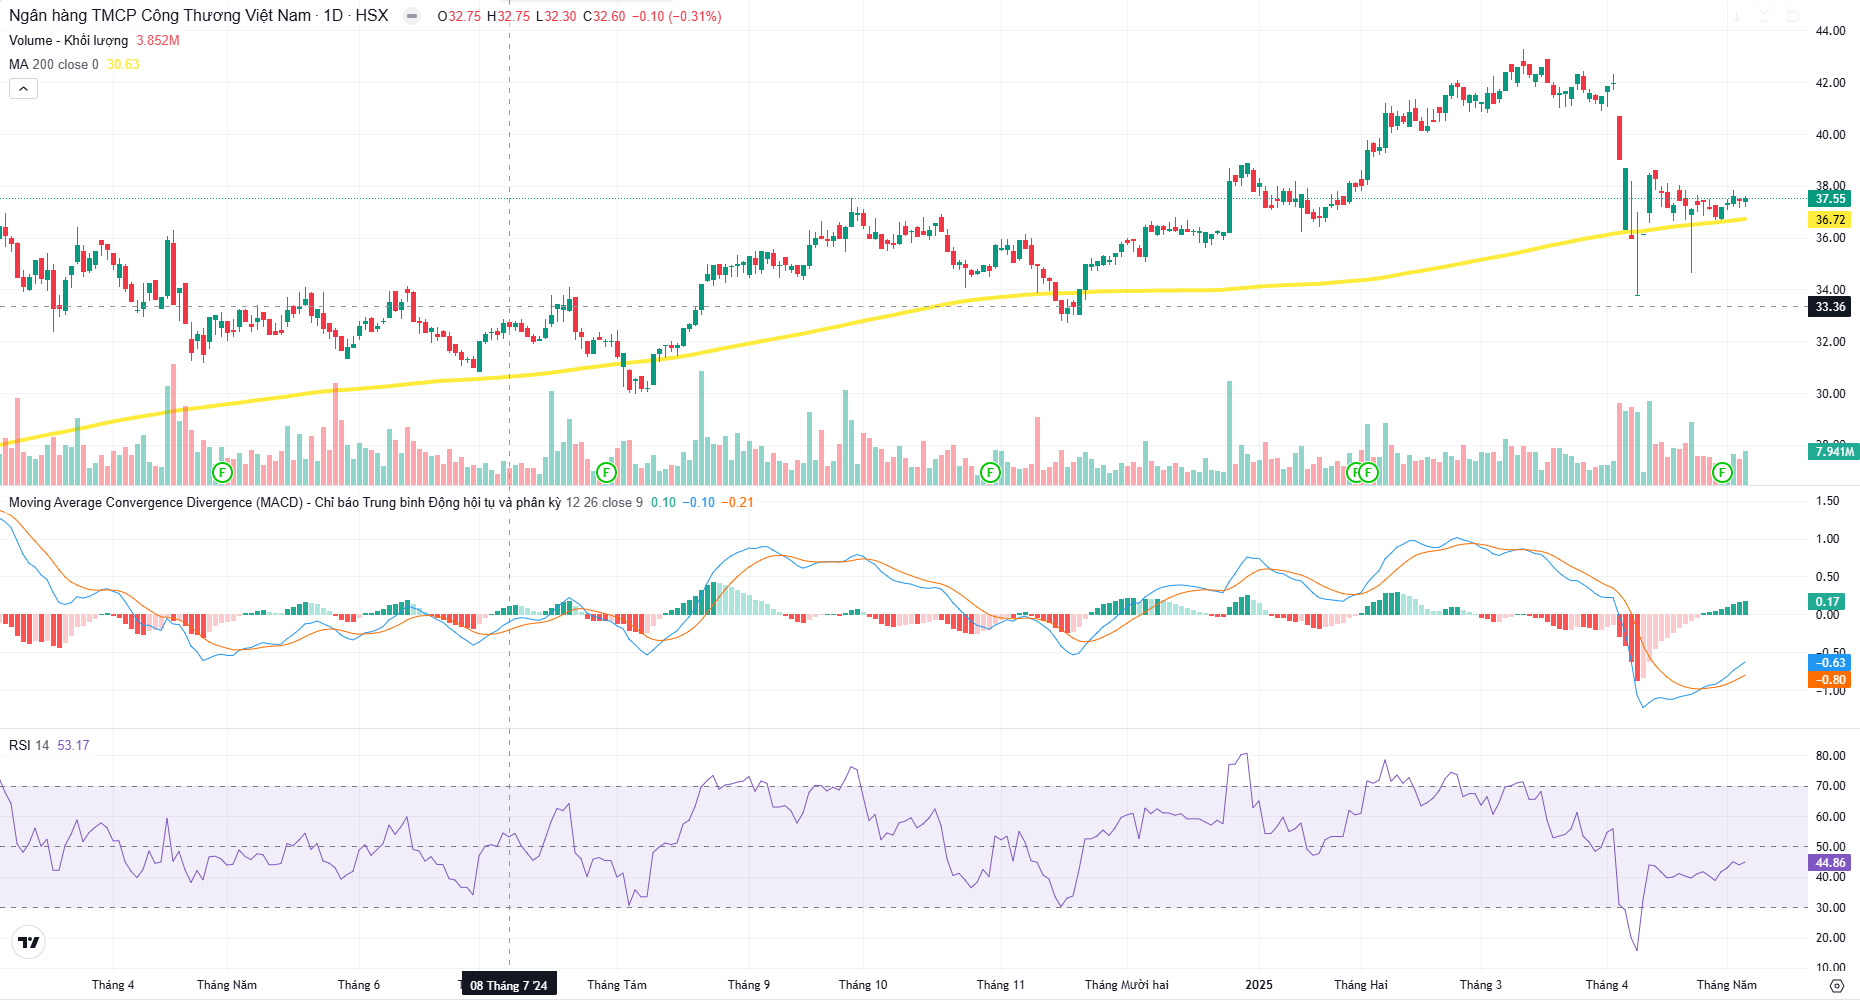This screenshot has width=1860, height=1000.
Task: Click the Tháng Mười hai time axis label
Action: 1127,985
